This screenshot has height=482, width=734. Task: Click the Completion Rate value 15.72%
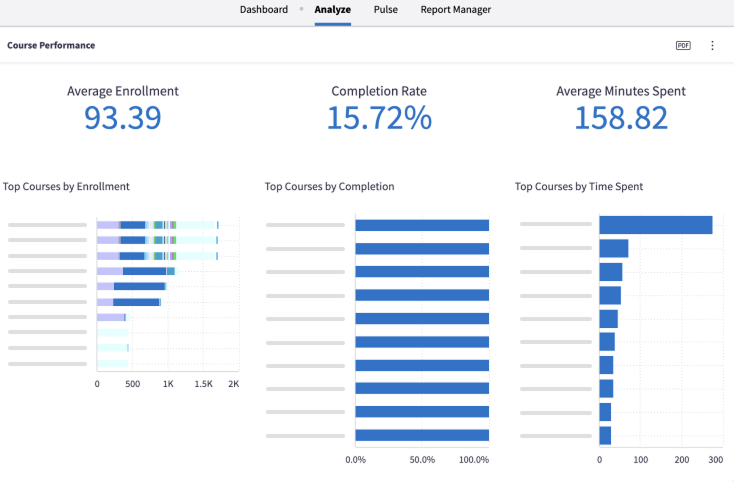(x=379, y=117)
